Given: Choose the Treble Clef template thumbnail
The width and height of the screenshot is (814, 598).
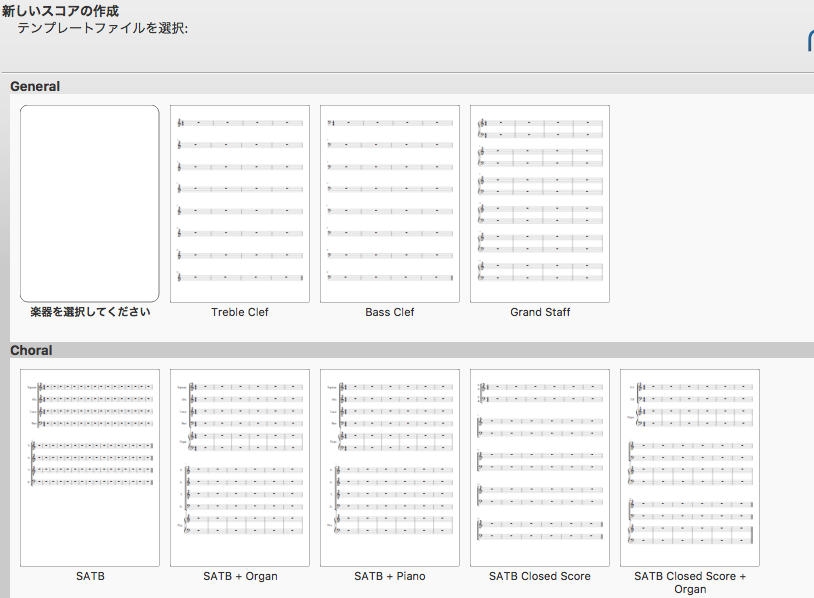Looking at the screenshot, I should [240, 203].
